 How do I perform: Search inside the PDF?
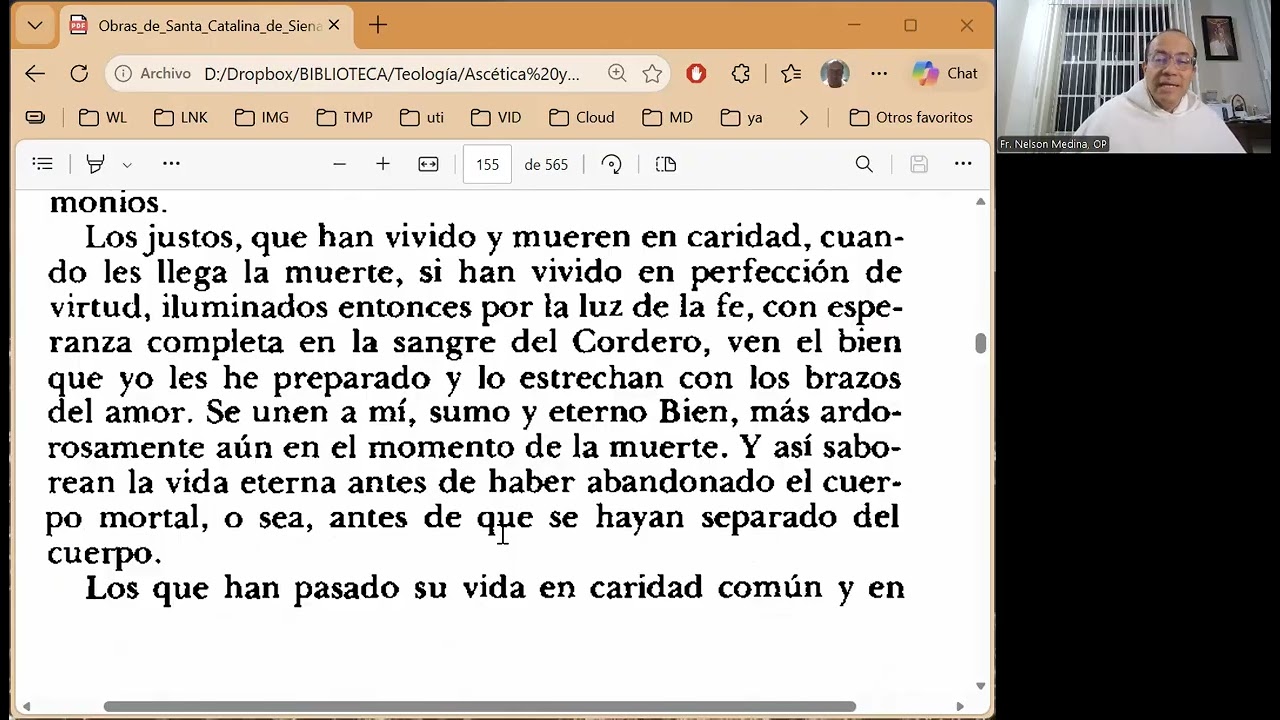point(864,164)
